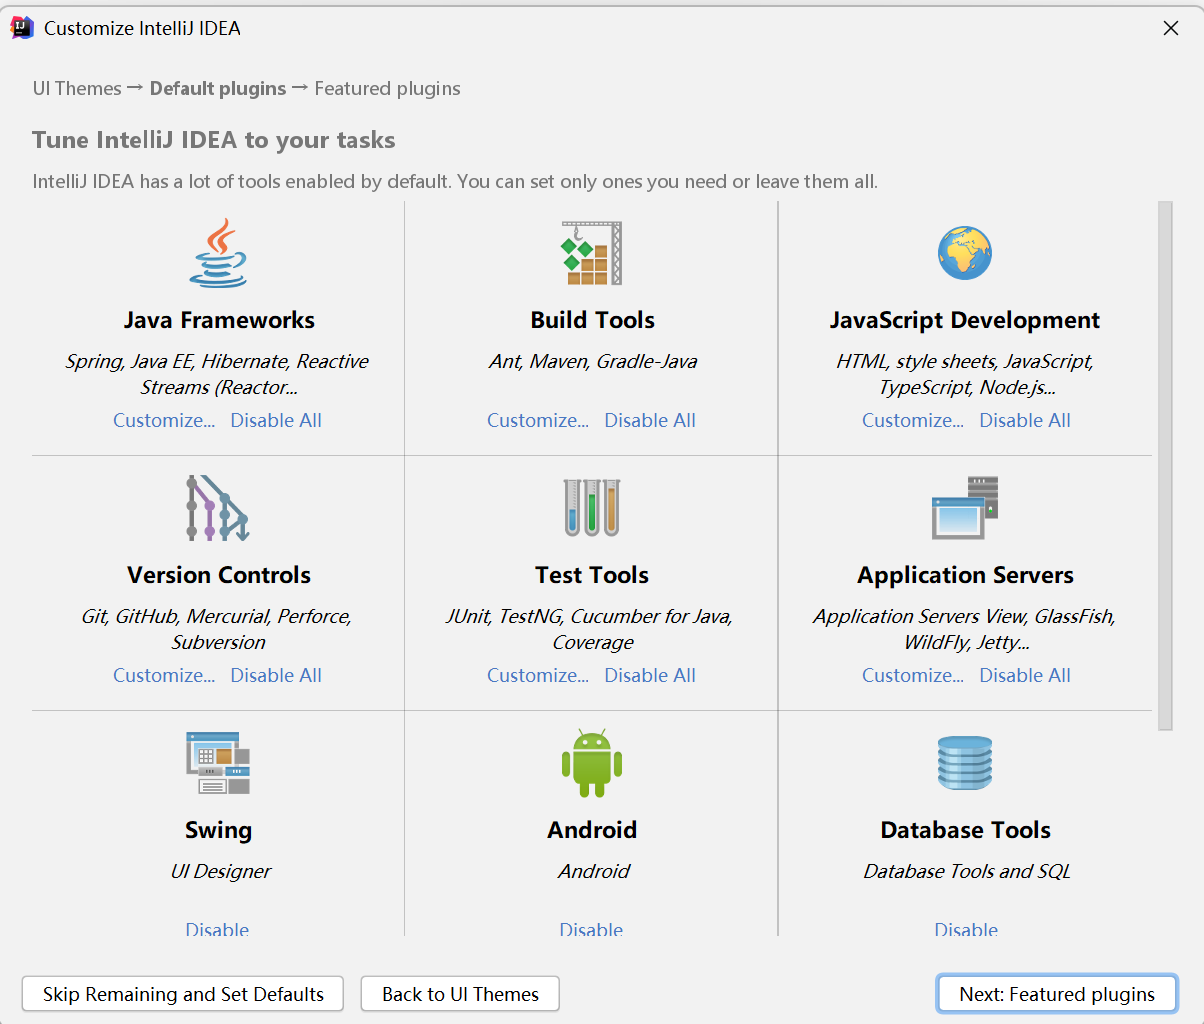This screenshot has height=1024, width=1204.
Task: Close the Customize IntelliJ IDEA dialog
Action: (1171, 28)
